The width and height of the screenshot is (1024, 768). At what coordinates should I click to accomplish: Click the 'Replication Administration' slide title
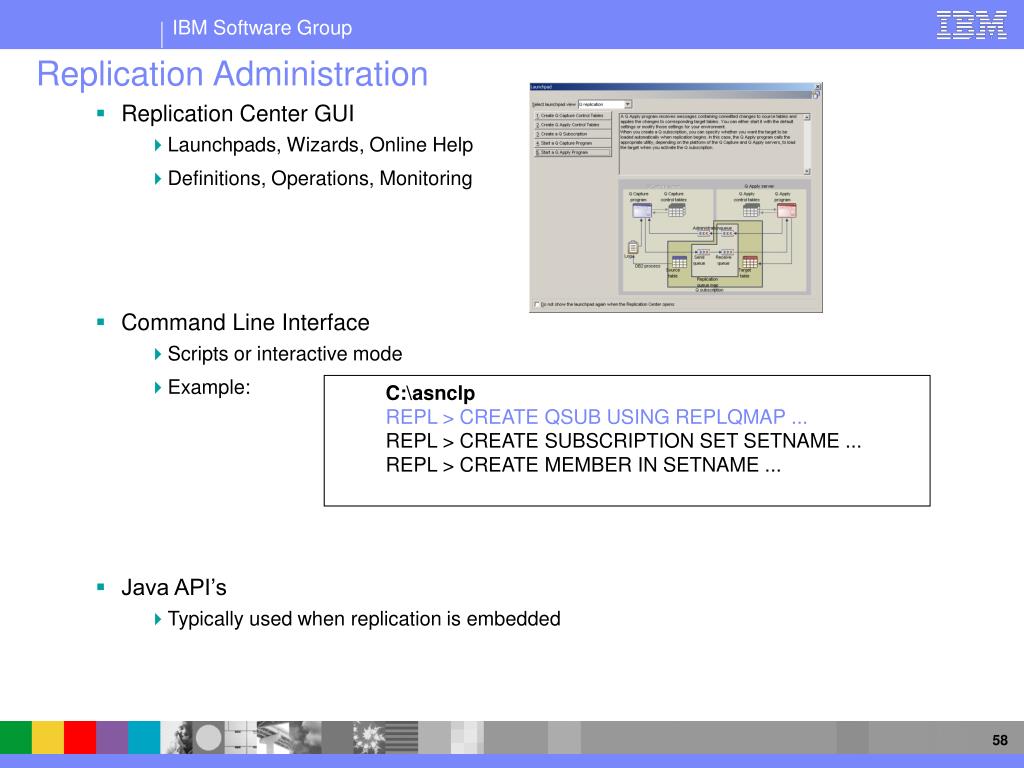pos(232,74)
